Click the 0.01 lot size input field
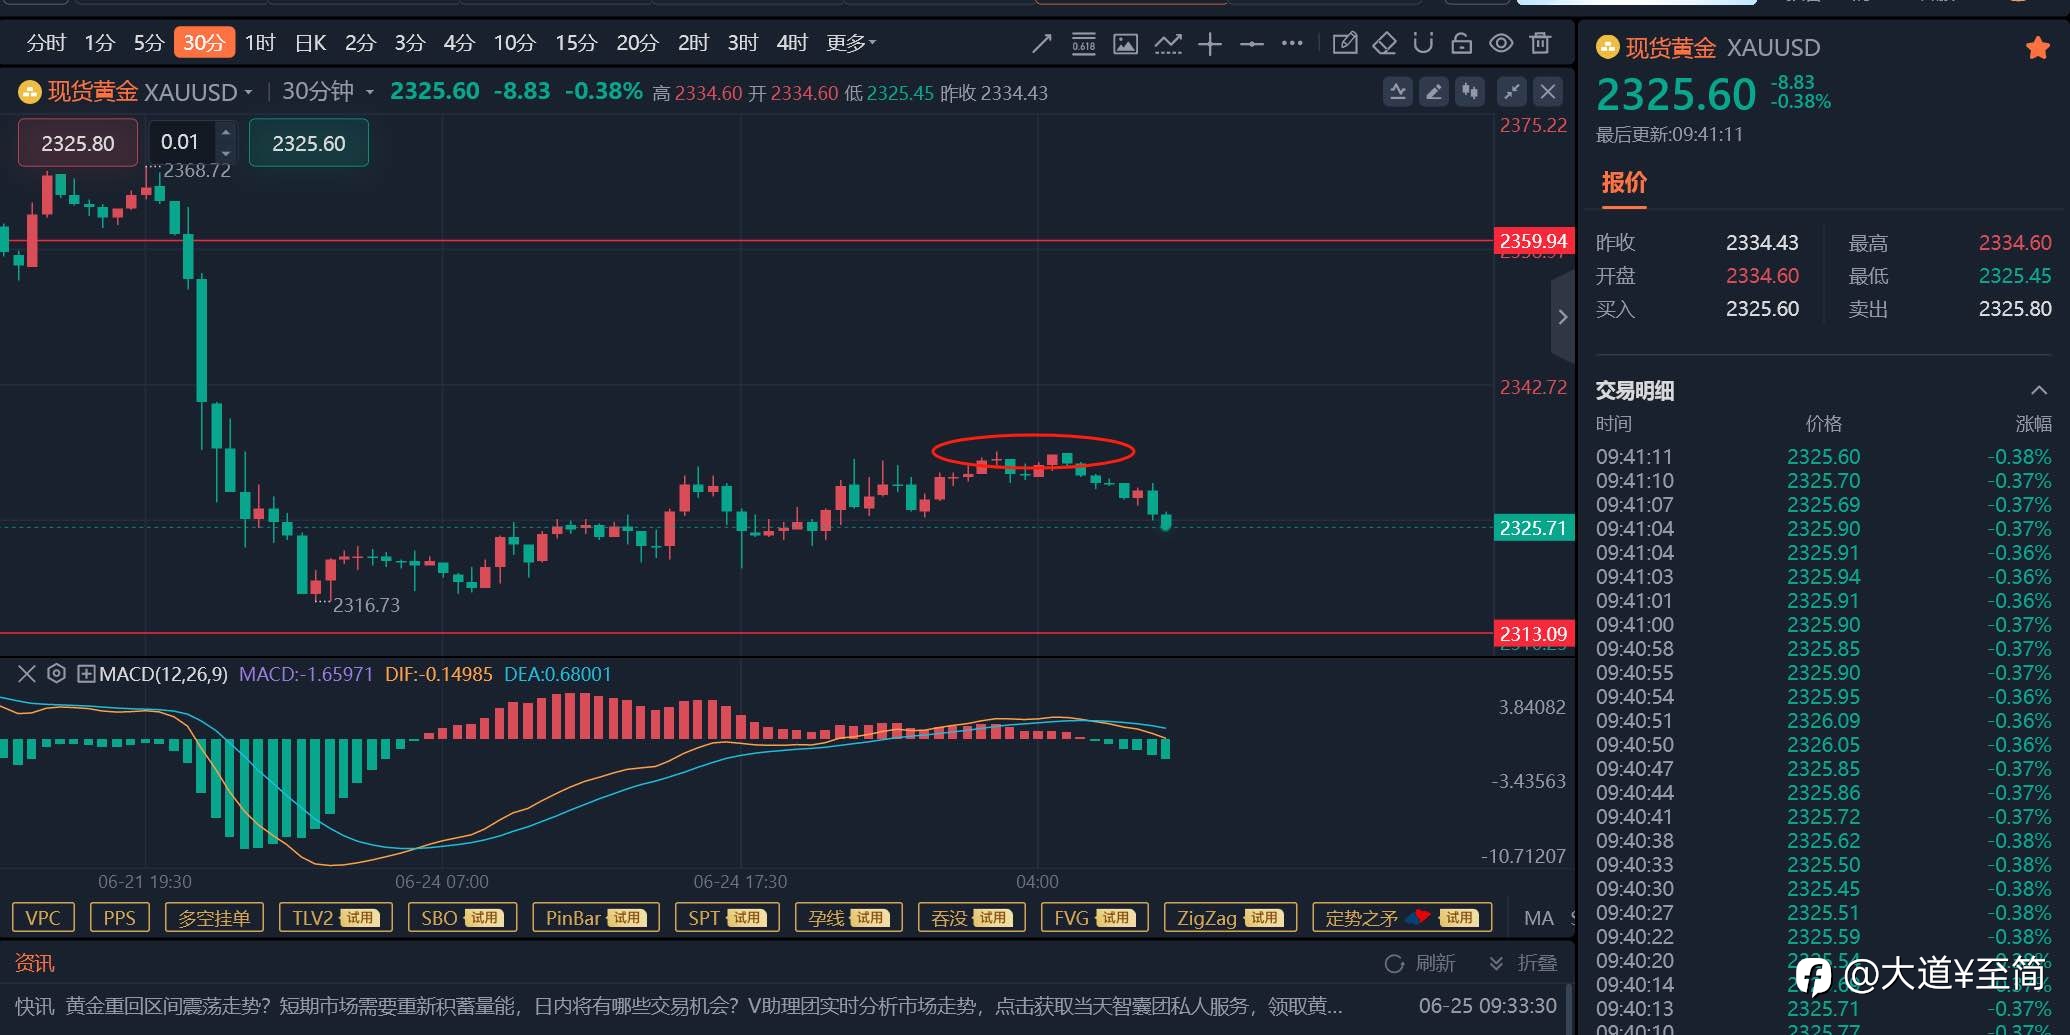This screenshot has width=2070, height=1035. 181,143
